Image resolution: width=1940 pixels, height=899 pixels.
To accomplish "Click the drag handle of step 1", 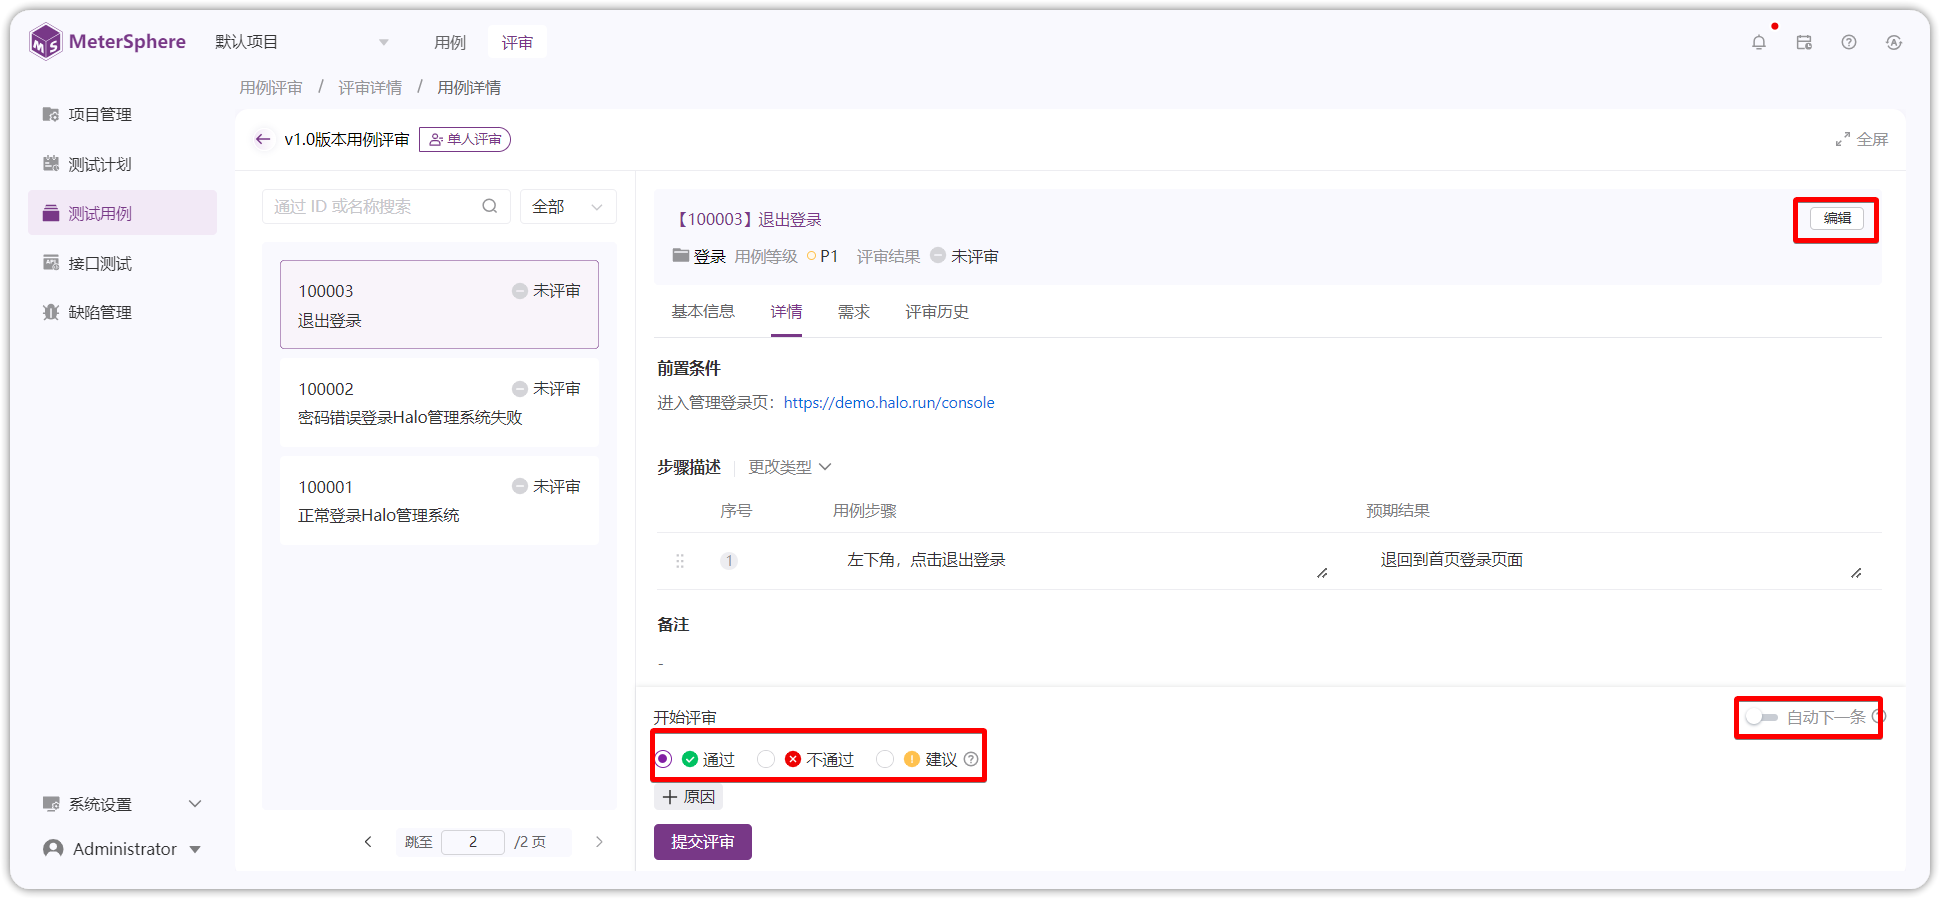I will pos(680,561).
